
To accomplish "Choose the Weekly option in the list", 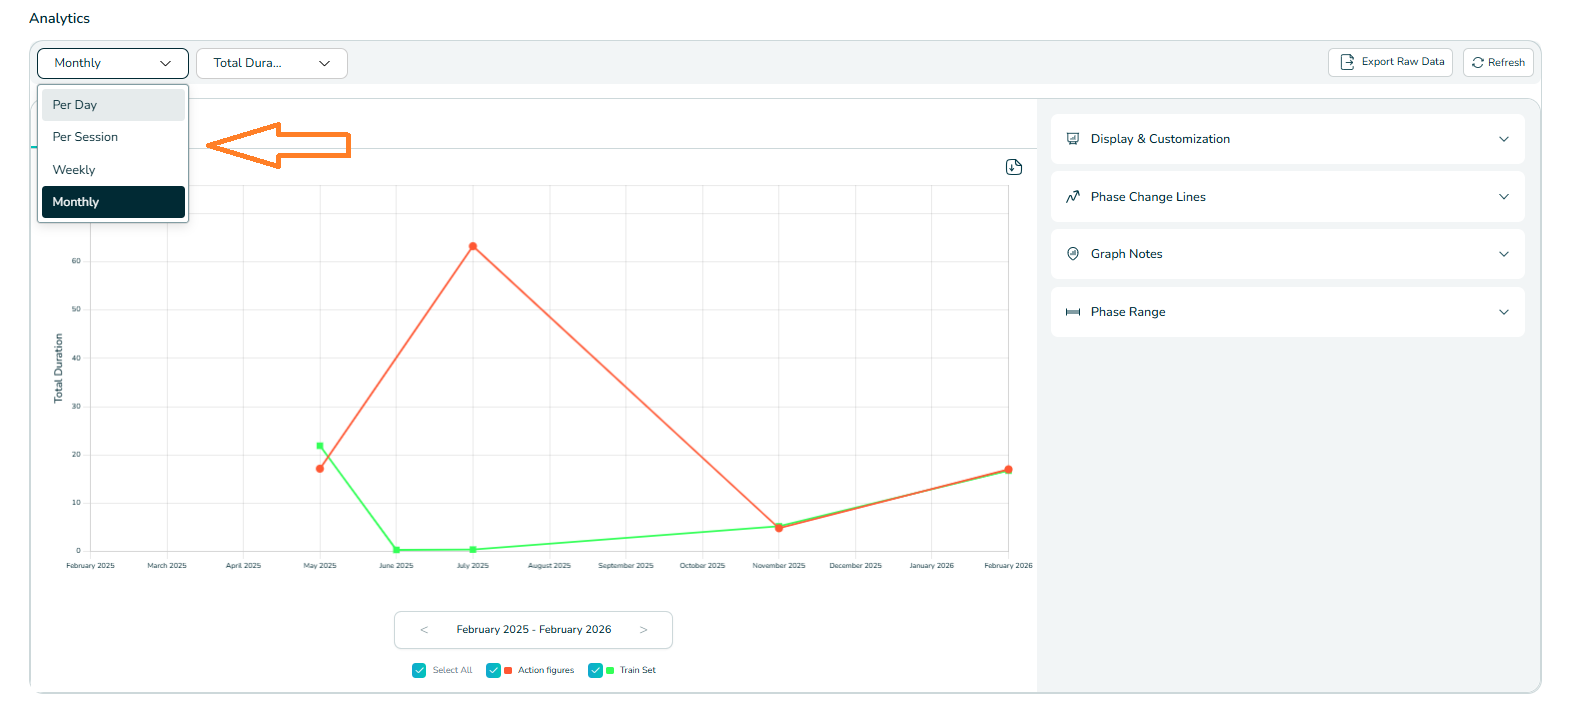I will point(113,170).
